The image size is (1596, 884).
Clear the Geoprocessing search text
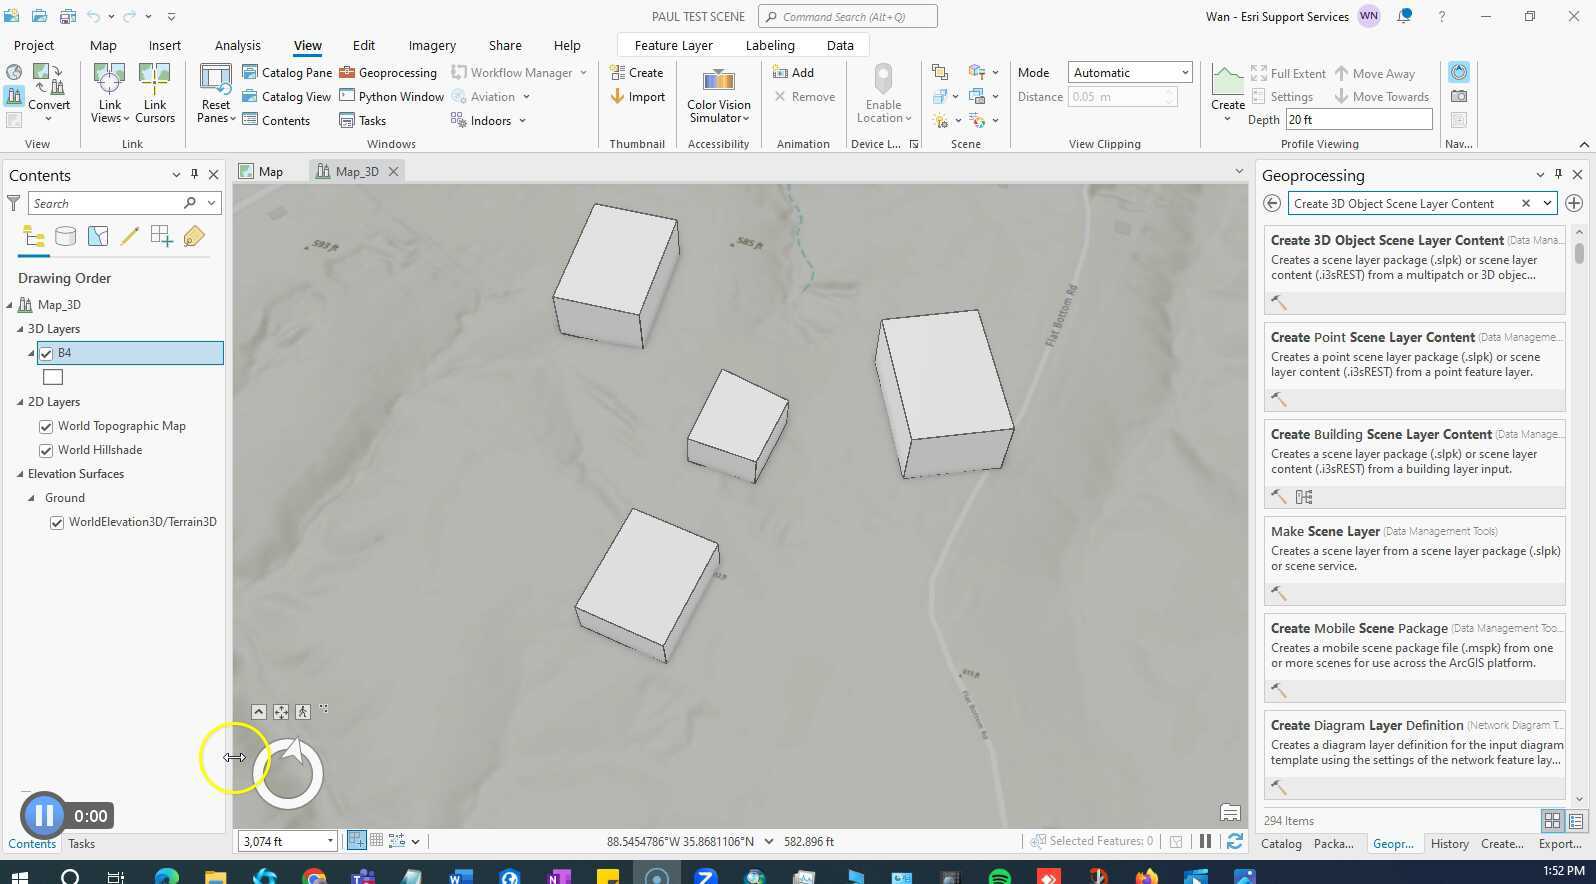point(1526,203)
